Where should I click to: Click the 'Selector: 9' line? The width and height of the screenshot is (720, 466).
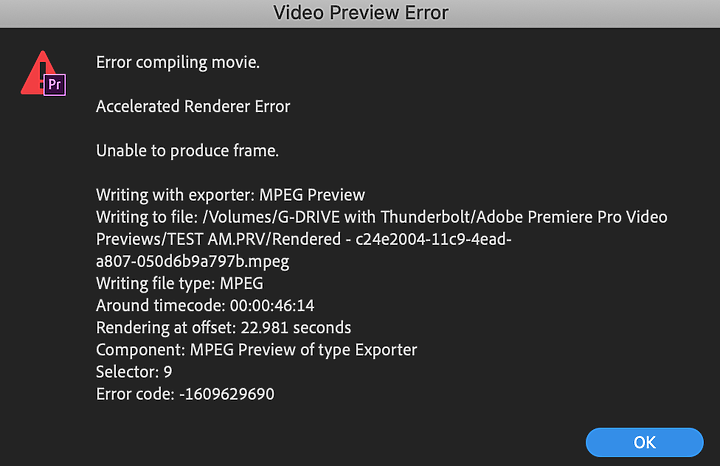pyautogui.click(x=134, y=371)
